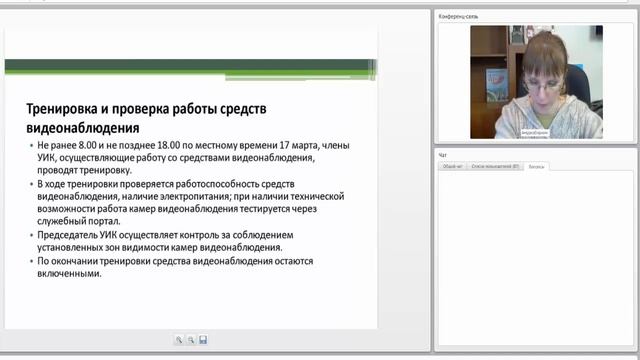Open the Список пользователей tab

click(495, 167)
